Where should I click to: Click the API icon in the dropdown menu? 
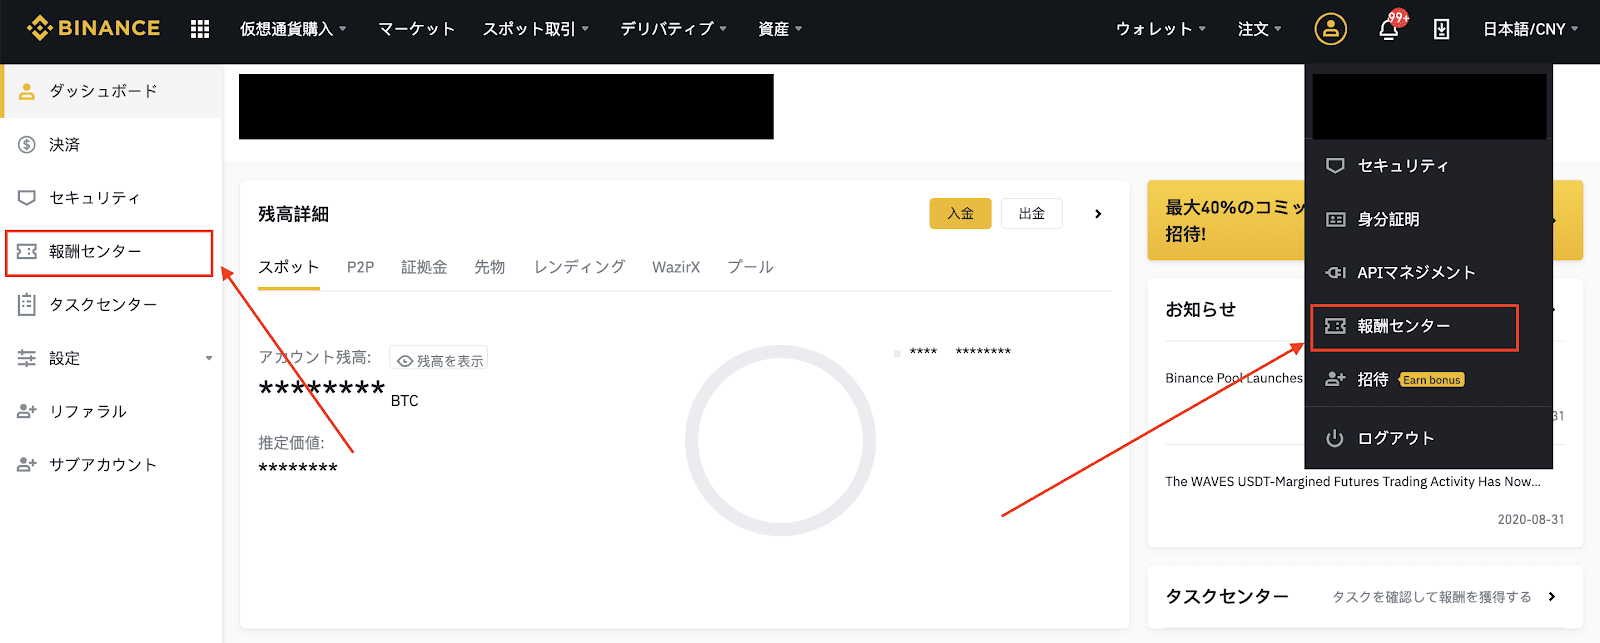(x=1335, y=272)
